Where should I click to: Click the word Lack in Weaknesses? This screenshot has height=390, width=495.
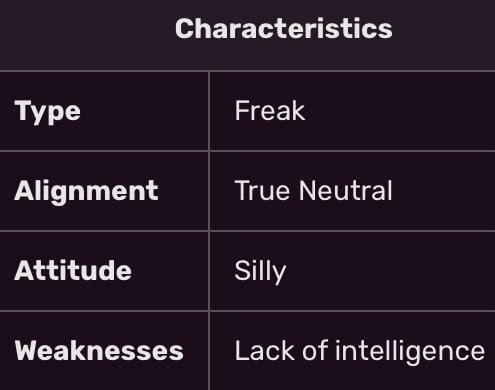(x=265, y=350)
